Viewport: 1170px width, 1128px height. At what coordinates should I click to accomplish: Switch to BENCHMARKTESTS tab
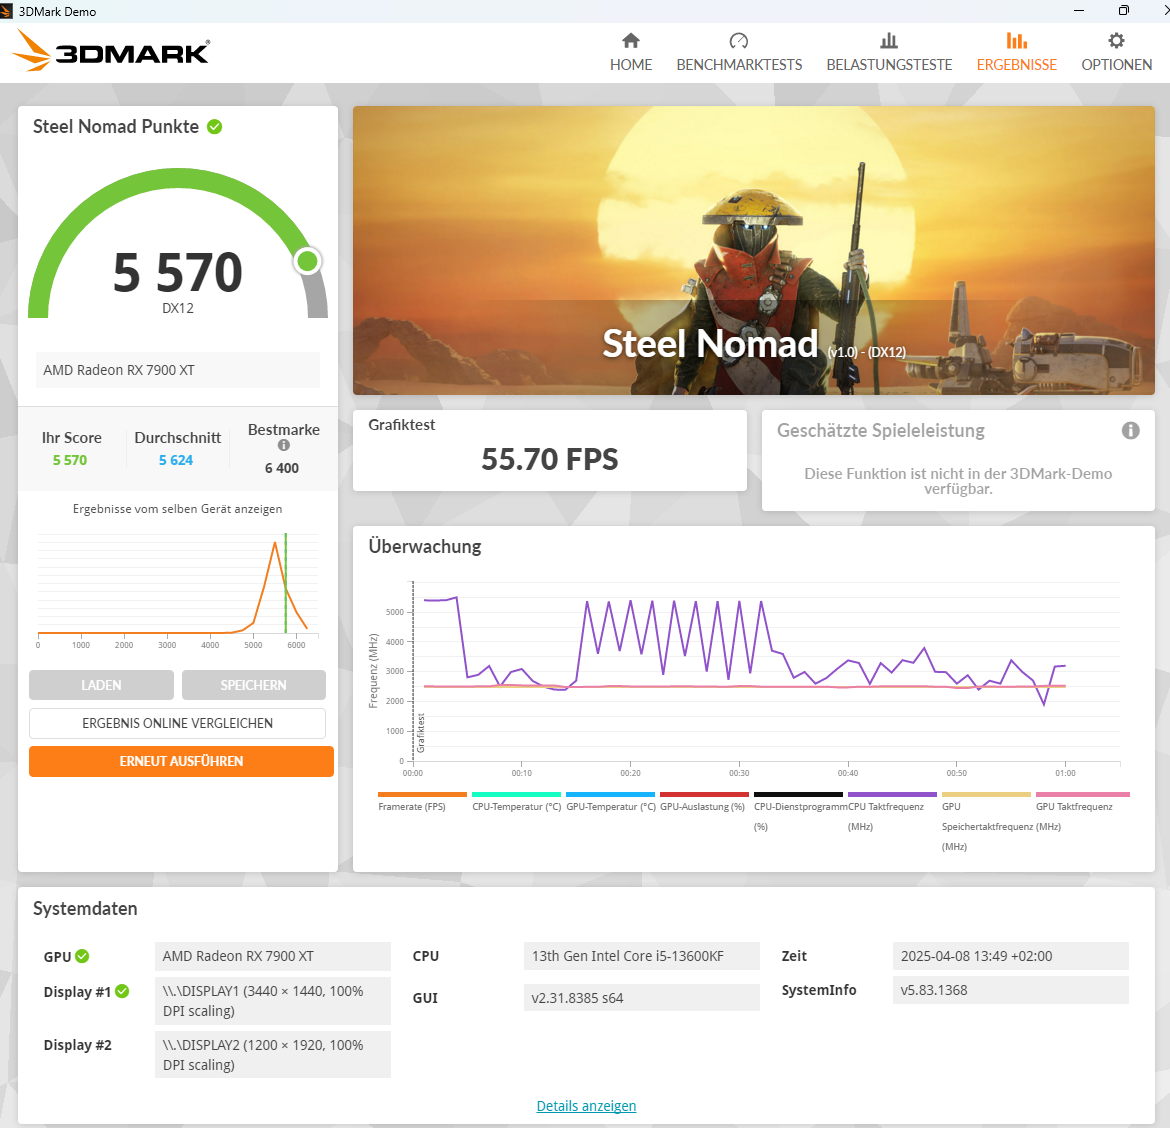pyautogui.click(x=739, y=53)
